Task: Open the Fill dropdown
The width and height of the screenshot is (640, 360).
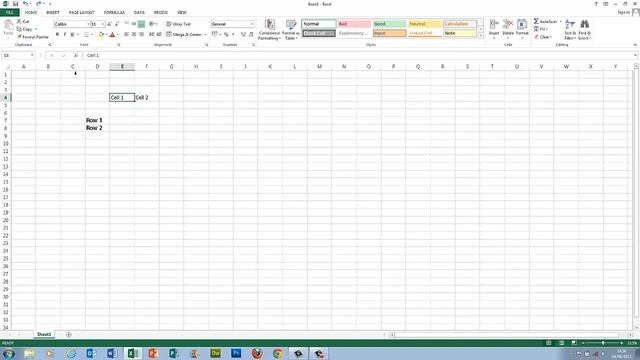Action: [541, 29]
